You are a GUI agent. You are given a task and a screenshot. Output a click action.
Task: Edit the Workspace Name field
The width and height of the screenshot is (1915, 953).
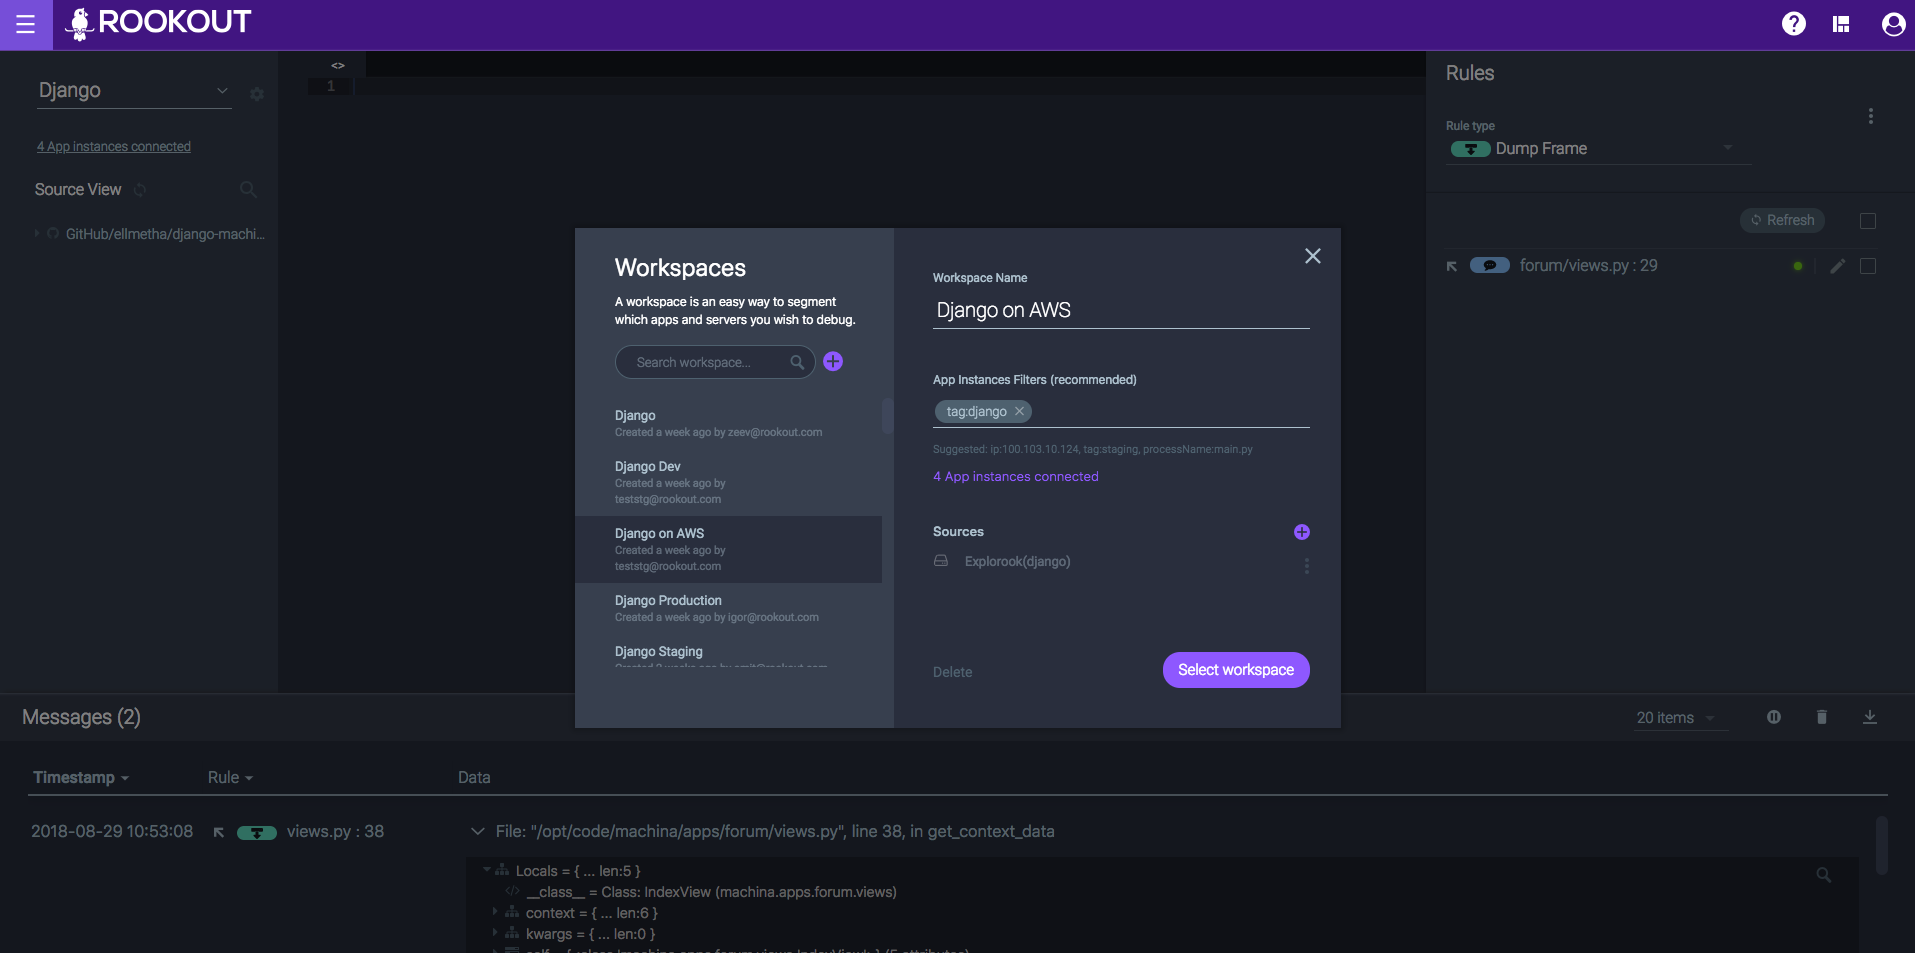1121,310
